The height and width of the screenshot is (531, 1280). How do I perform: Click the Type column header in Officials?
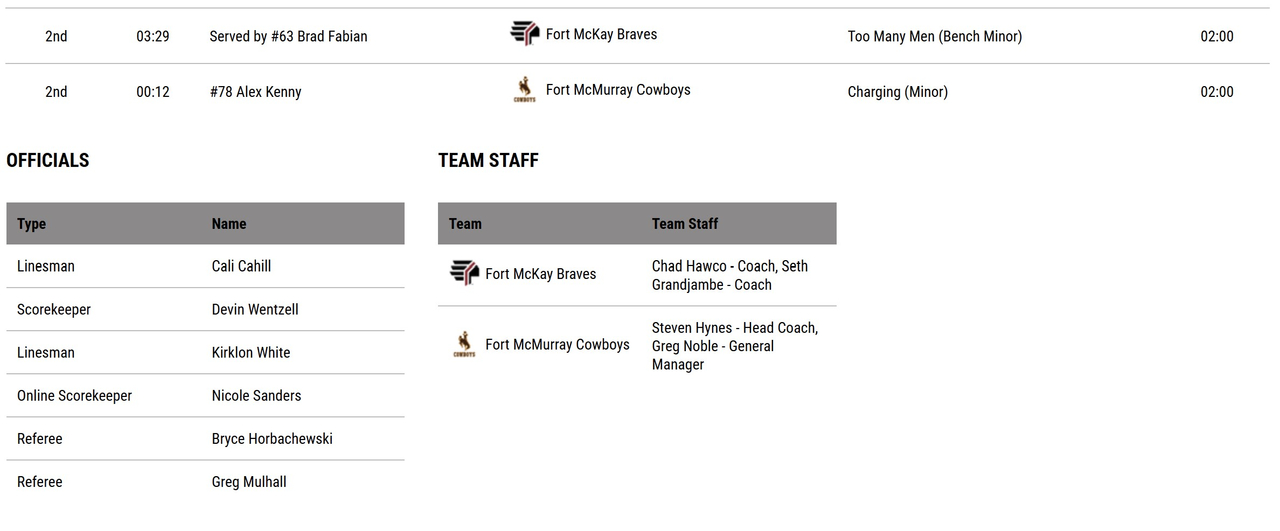click(32, 224)
